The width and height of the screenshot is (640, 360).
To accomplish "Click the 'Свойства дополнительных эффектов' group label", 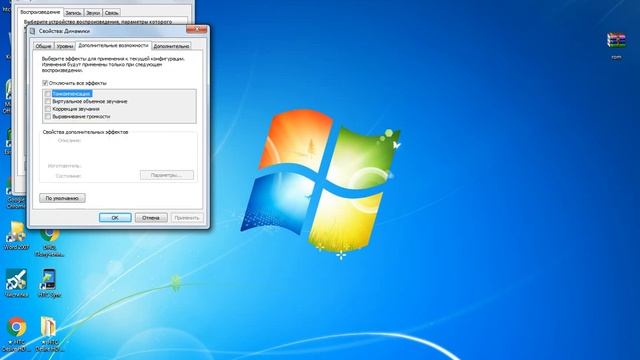I will point(85,132).
